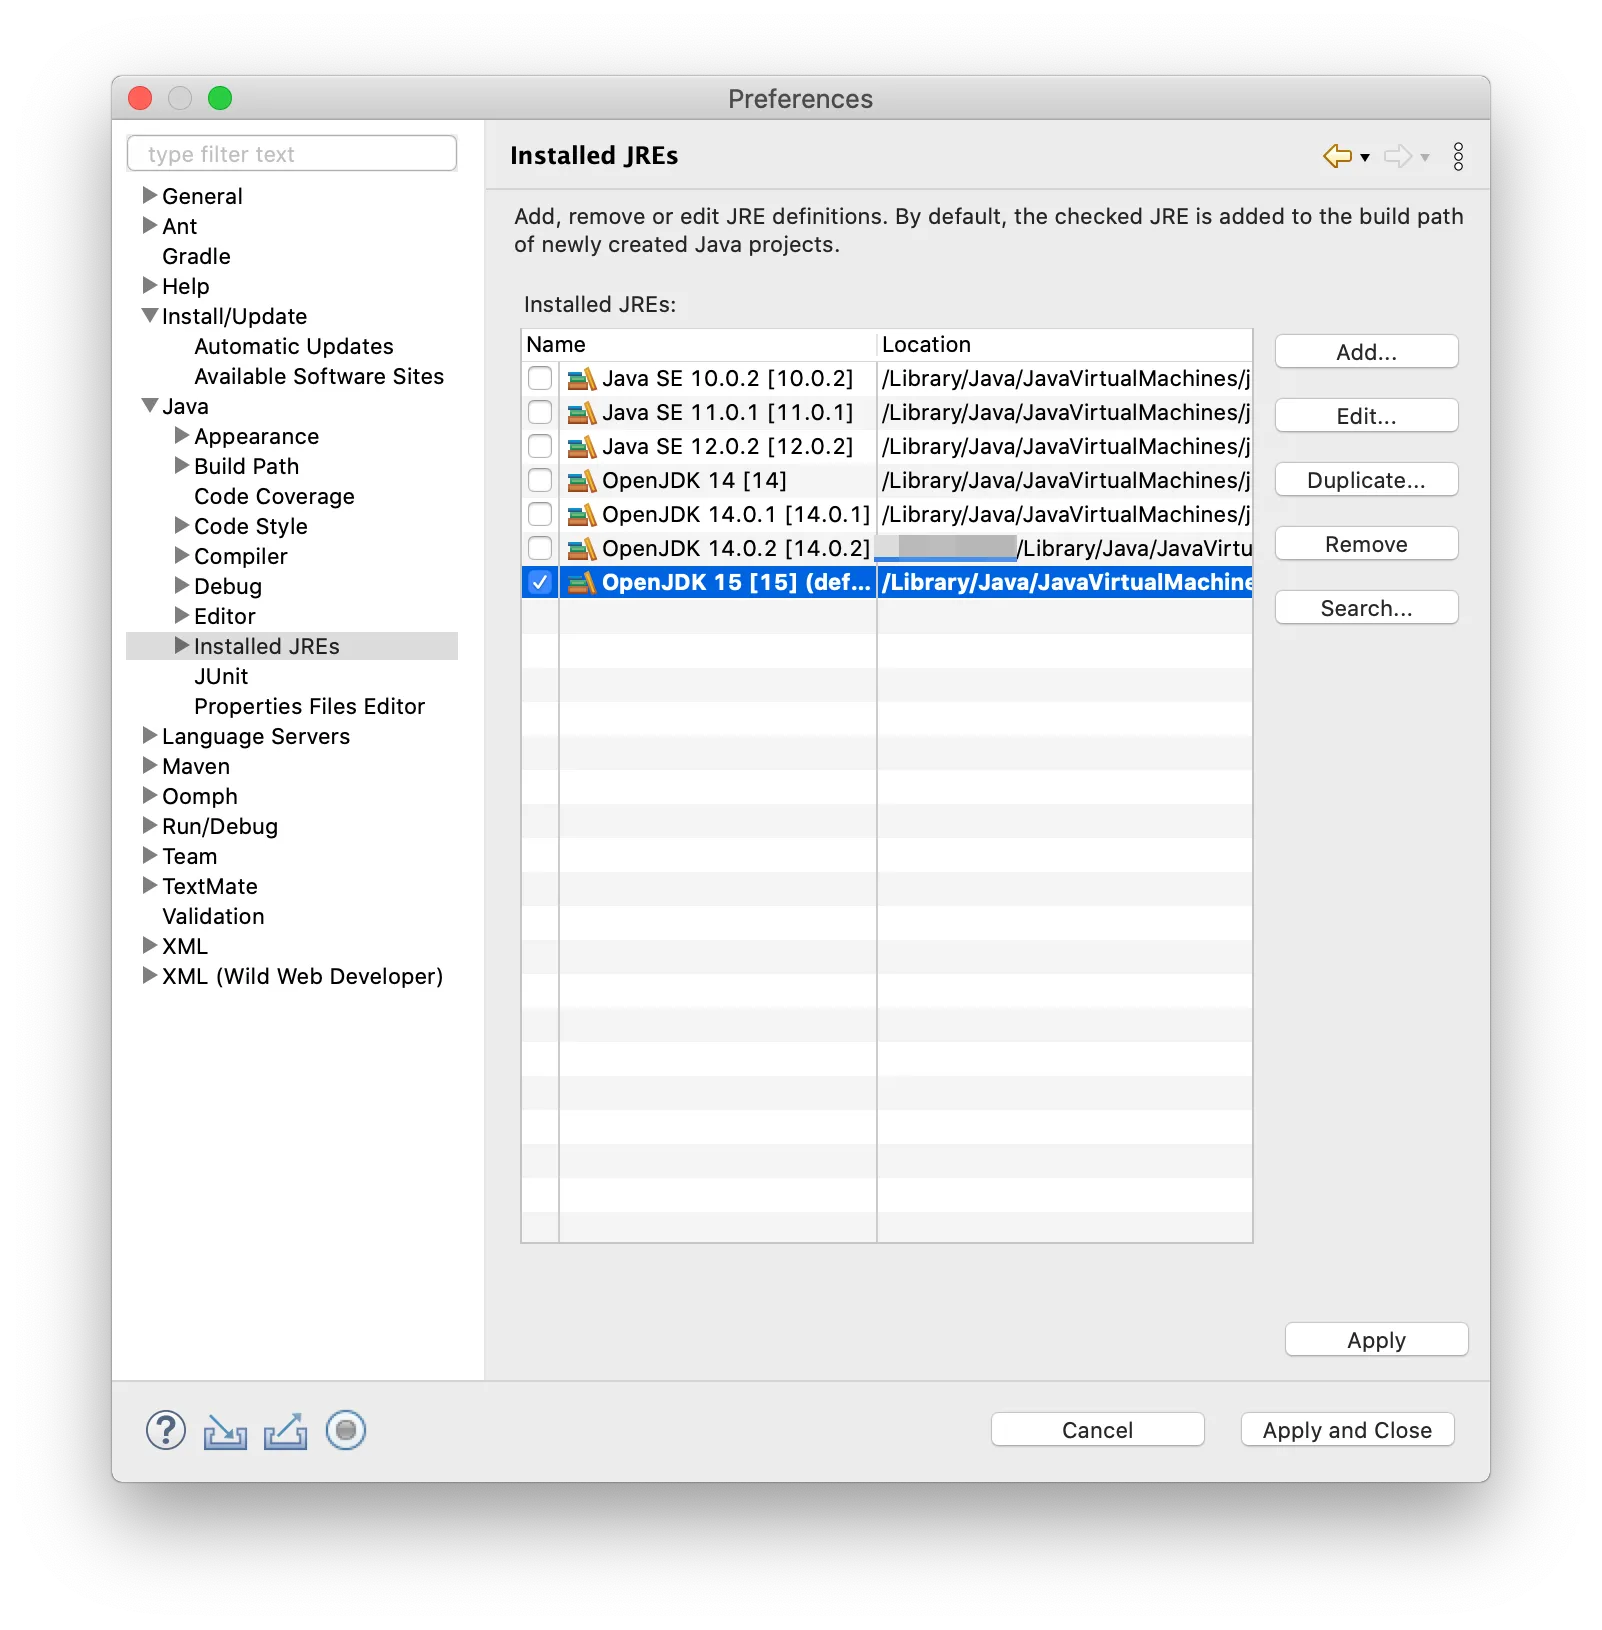Expand the General tree node
This screenshot has height=1630, width=1602.
(x=150, y=195)
